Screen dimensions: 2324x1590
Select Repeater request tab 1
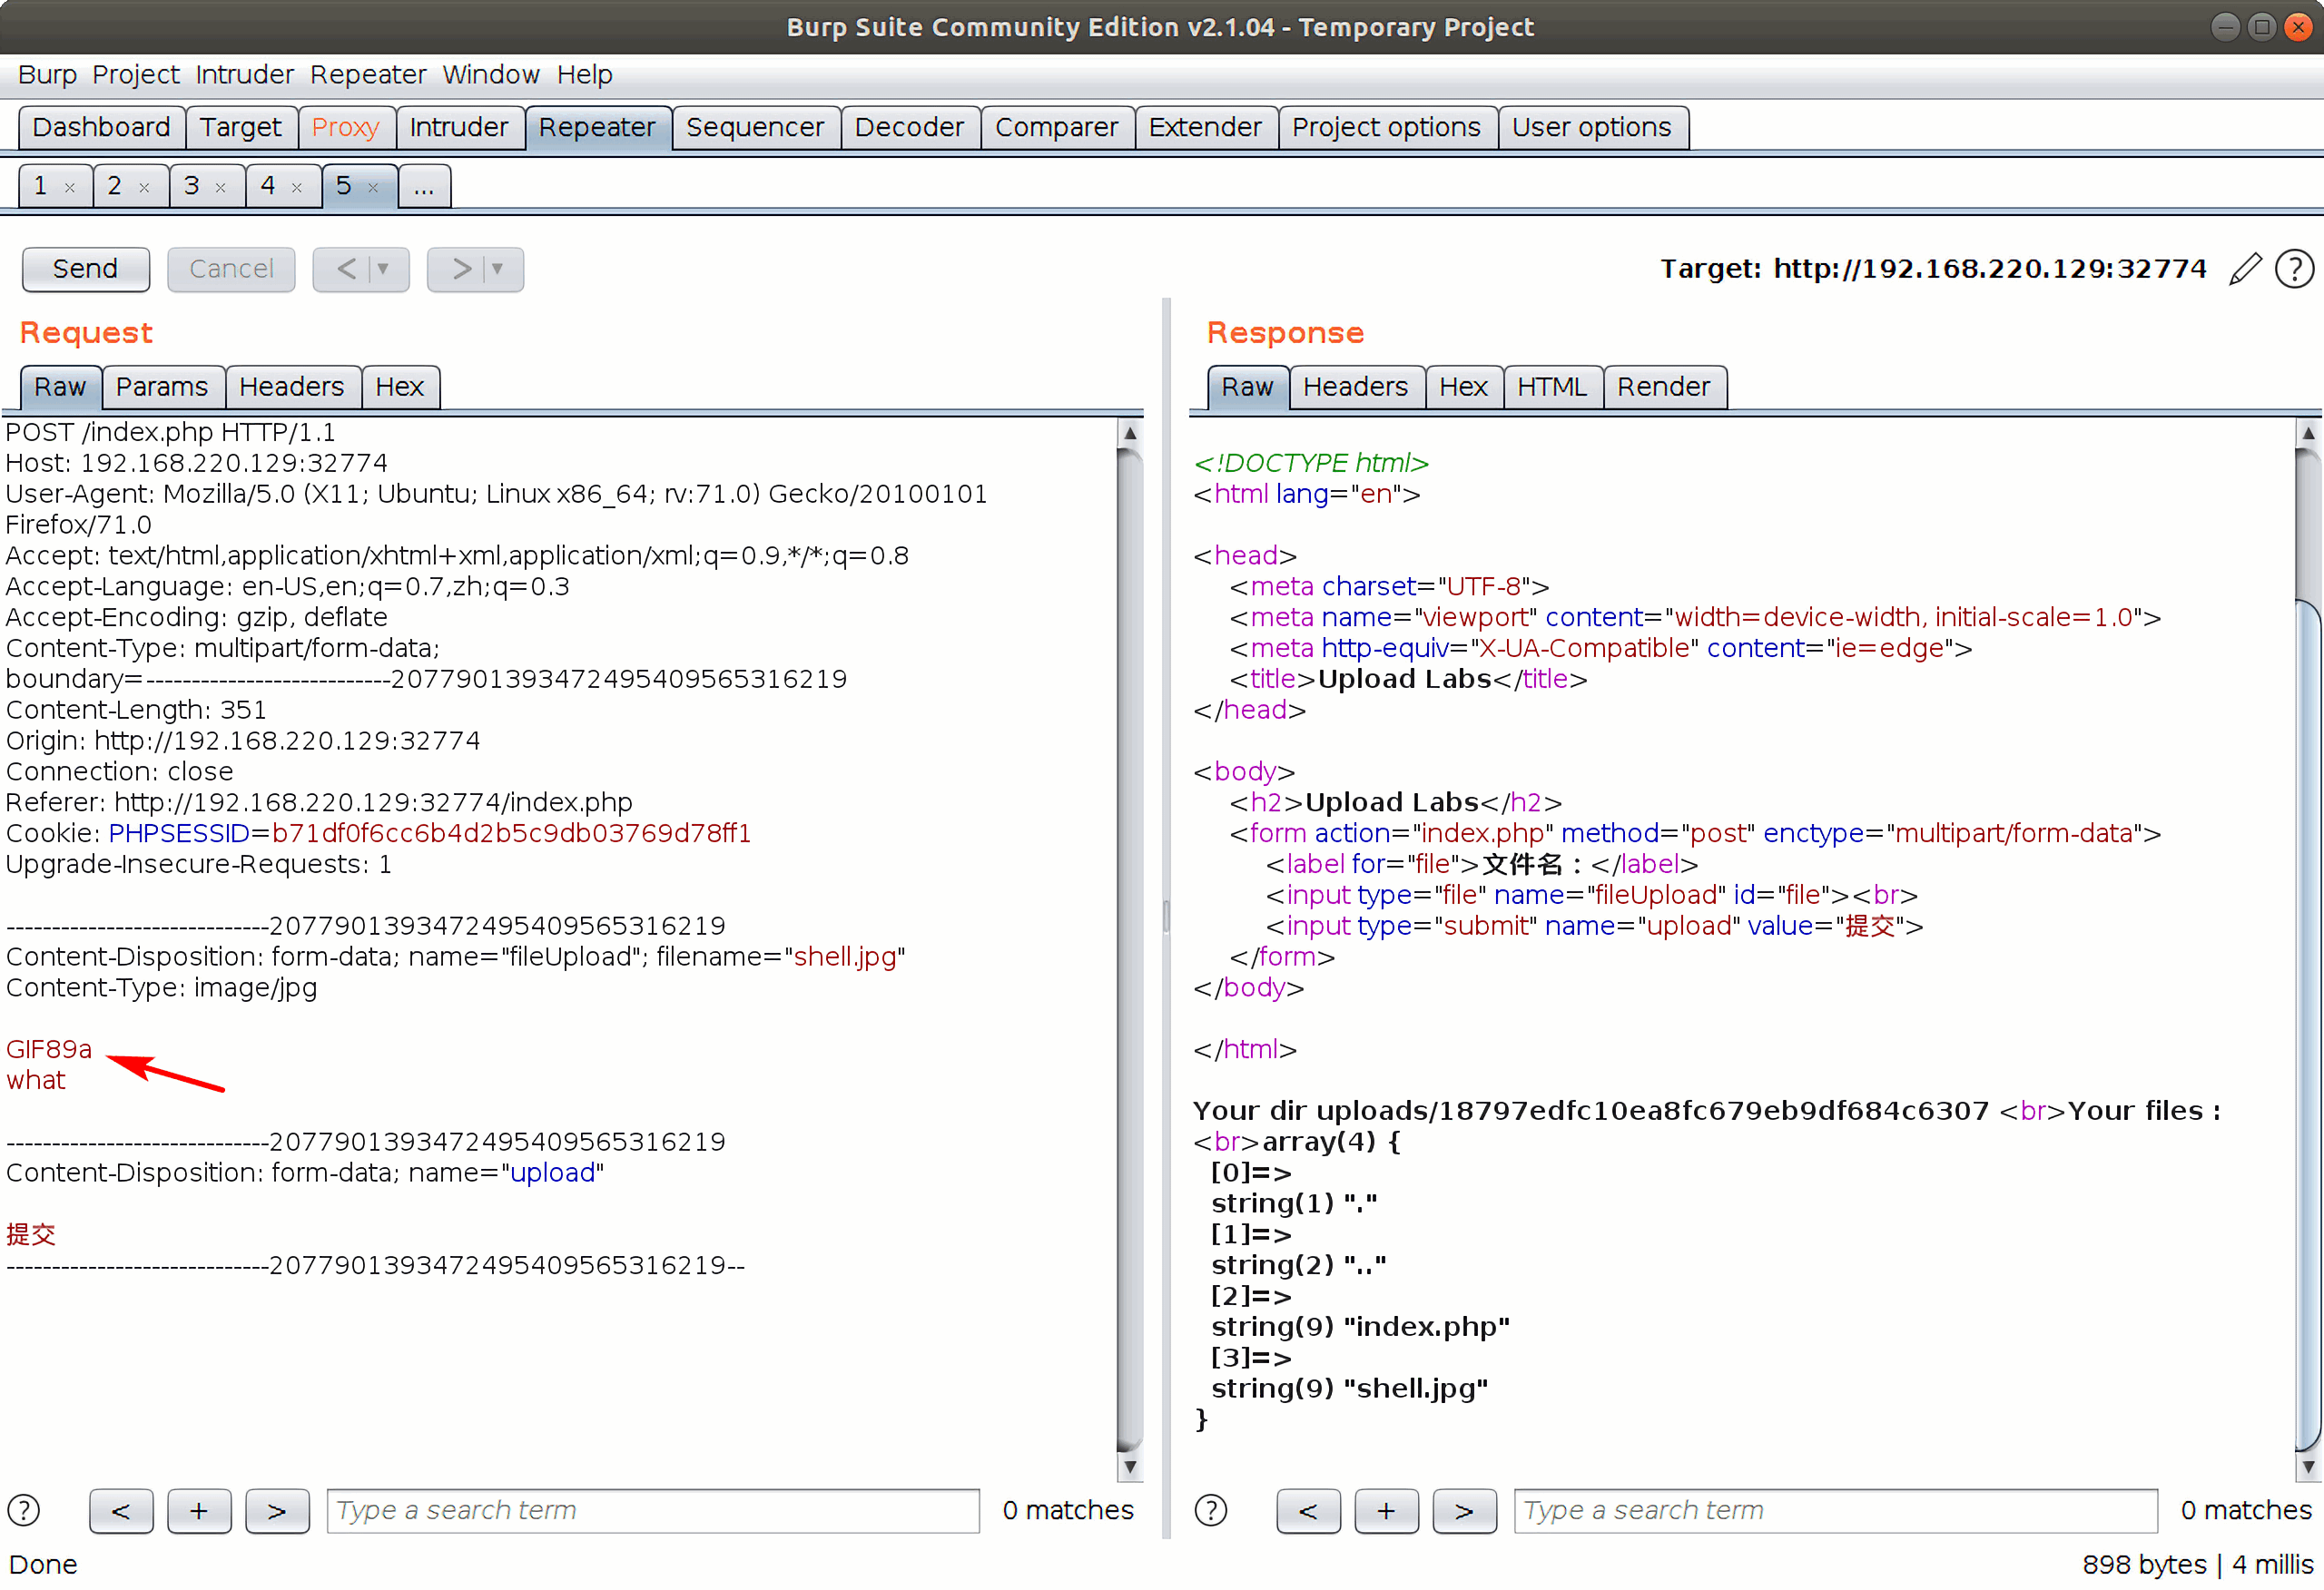point(41,186)
